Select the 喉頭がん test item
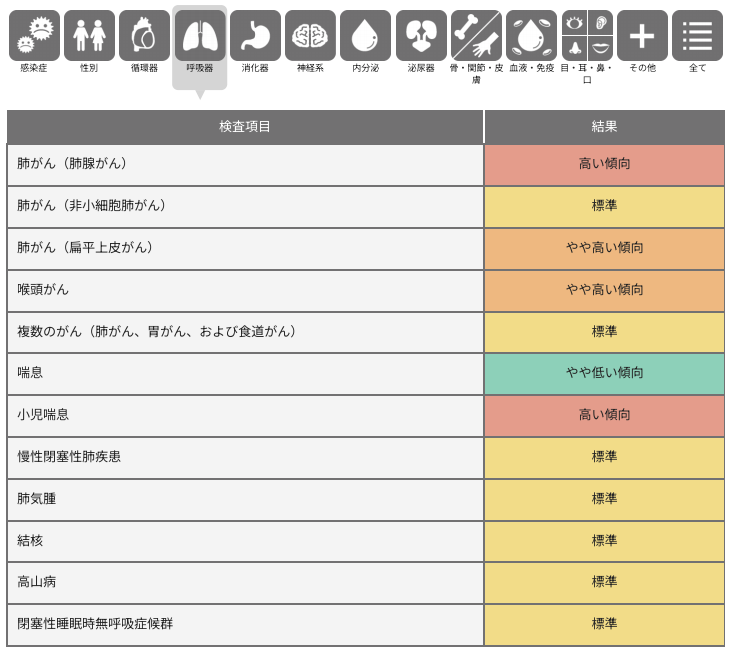The image size is (729, 653). tap(245, 290)
